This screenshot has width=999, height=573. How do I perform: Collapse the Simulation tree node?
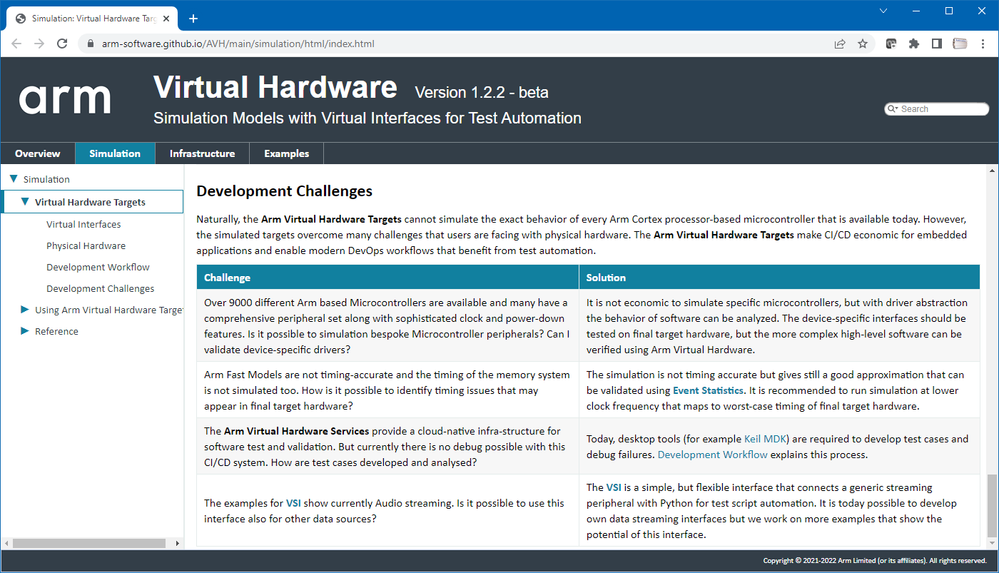point(13,179)
